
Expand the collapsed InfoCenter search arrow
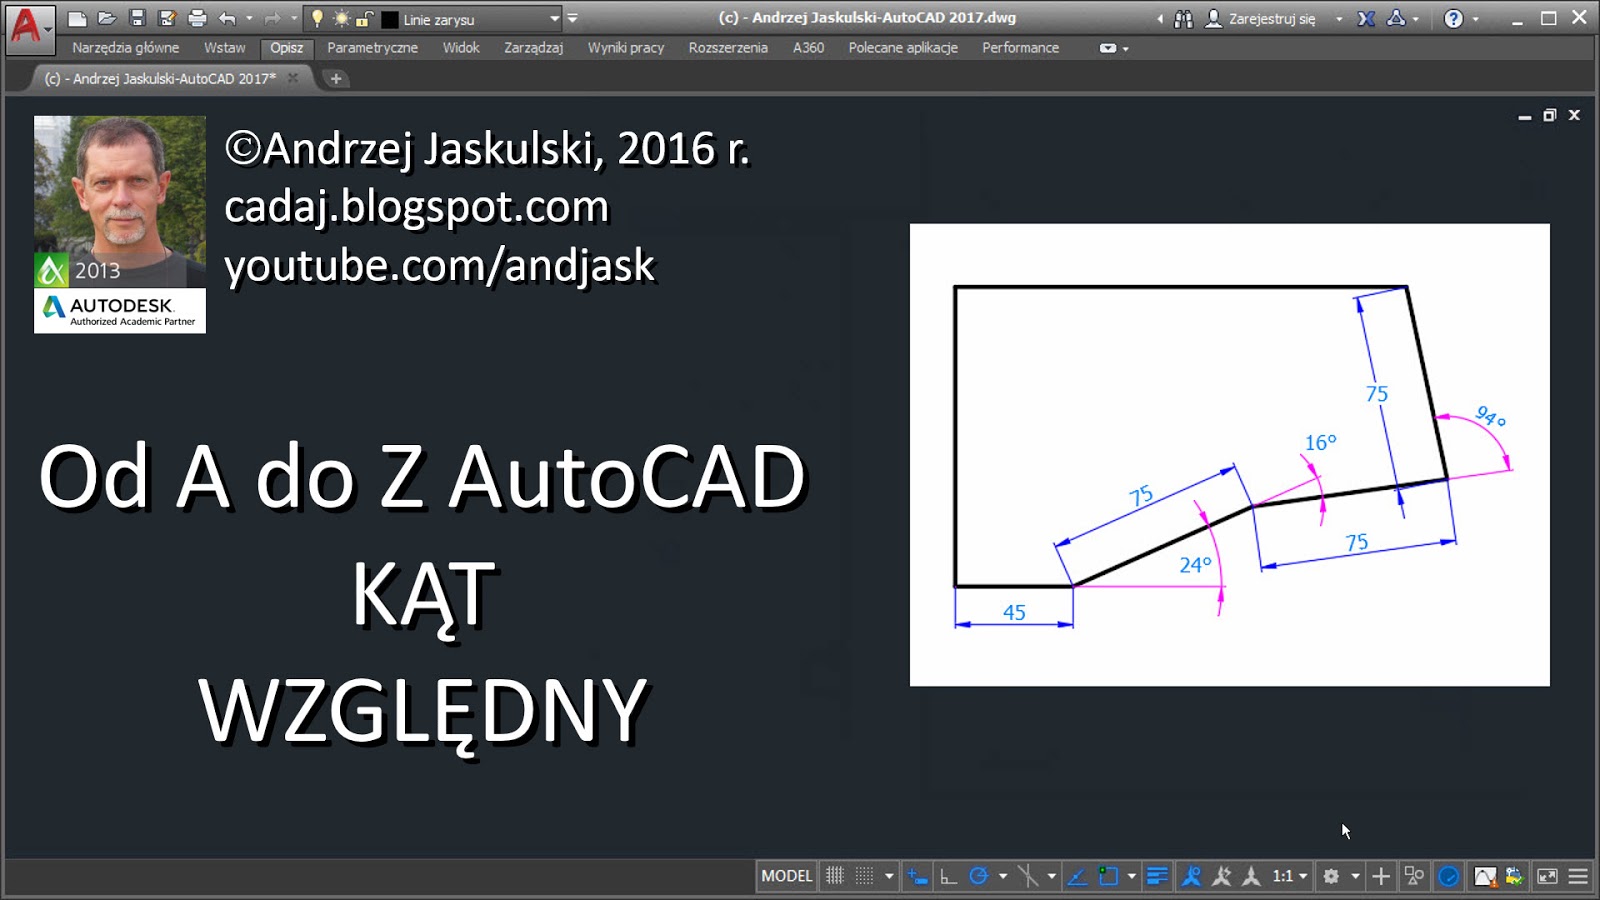point(1160,19)
